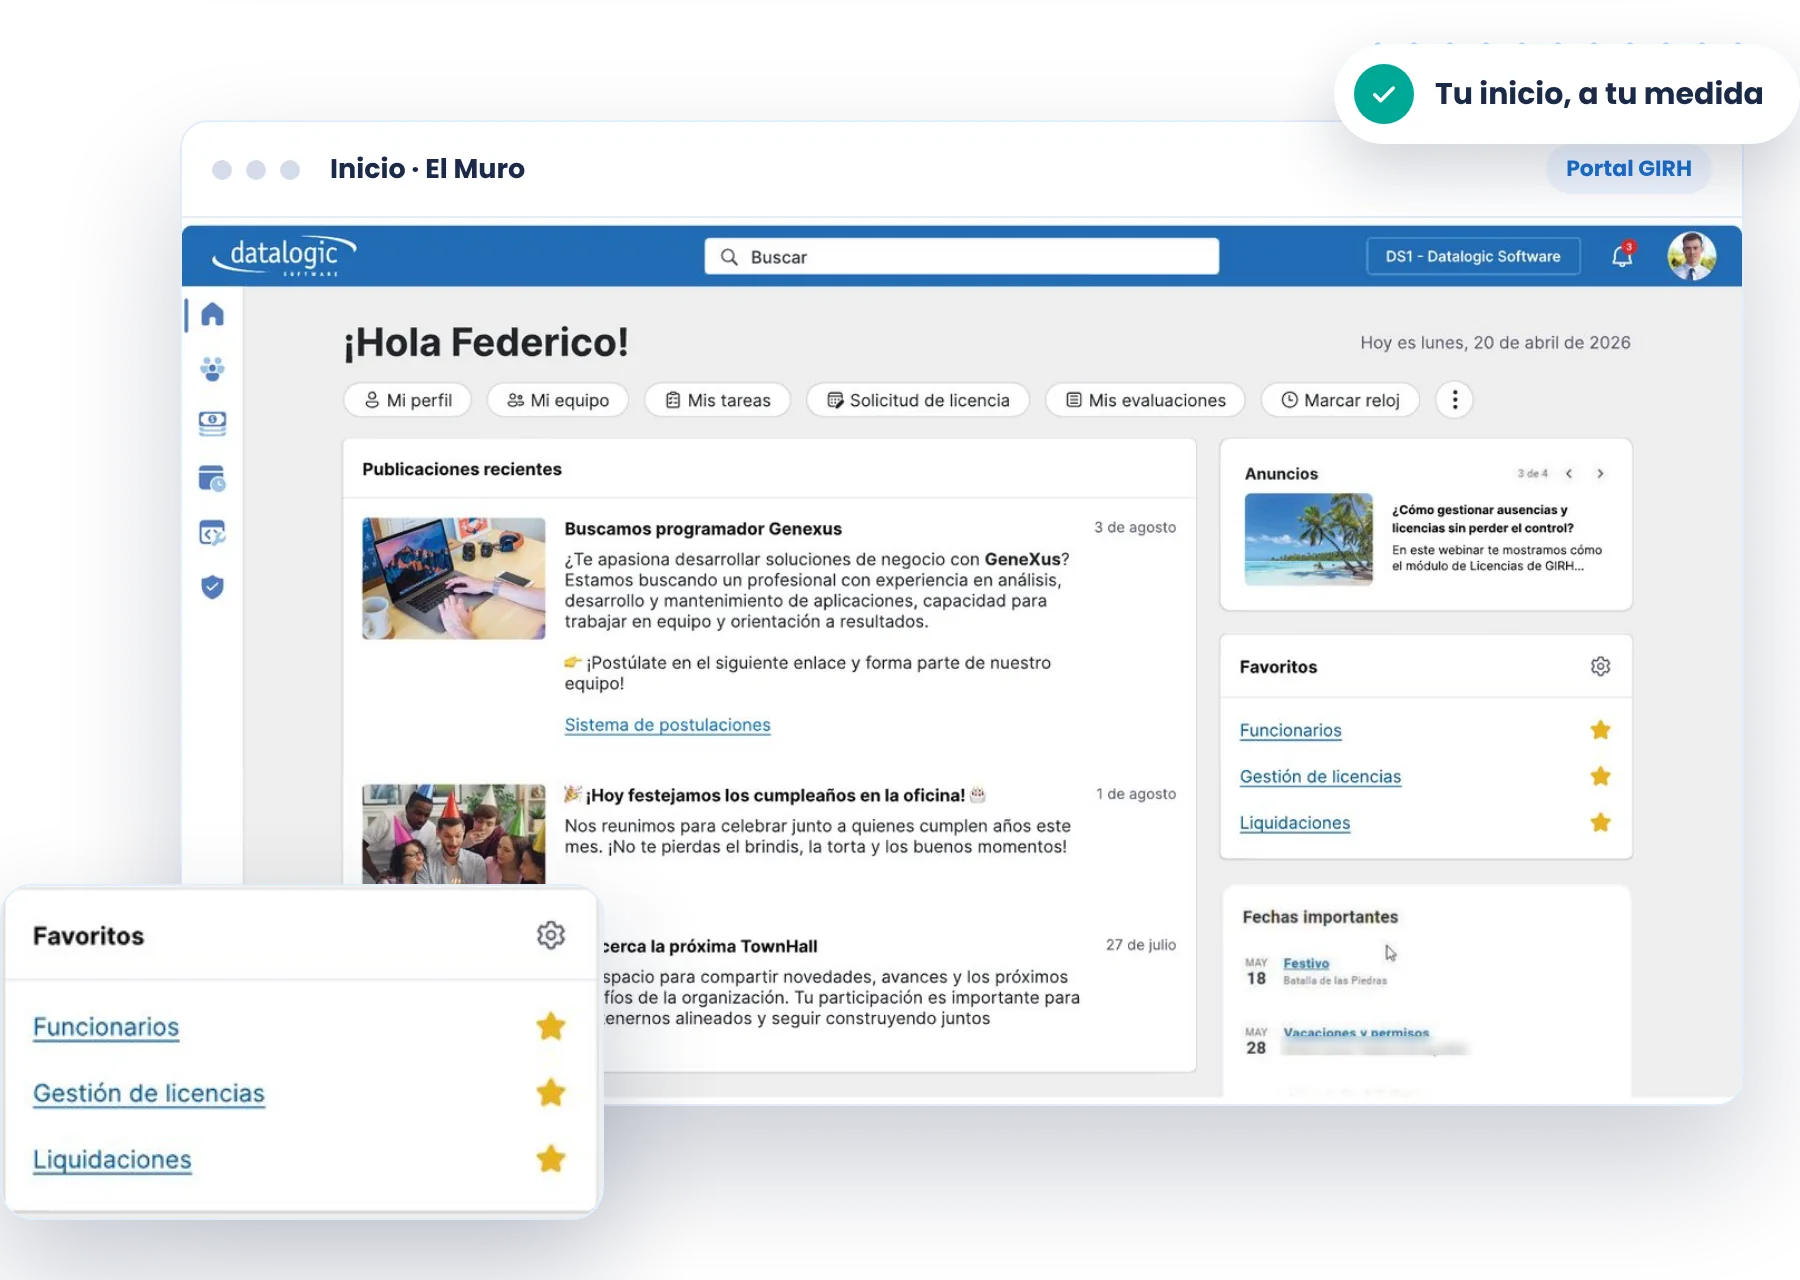
Task: Open Funcionarios link in enlarged Favoritos card
Action: click(x=106, y=1027)
